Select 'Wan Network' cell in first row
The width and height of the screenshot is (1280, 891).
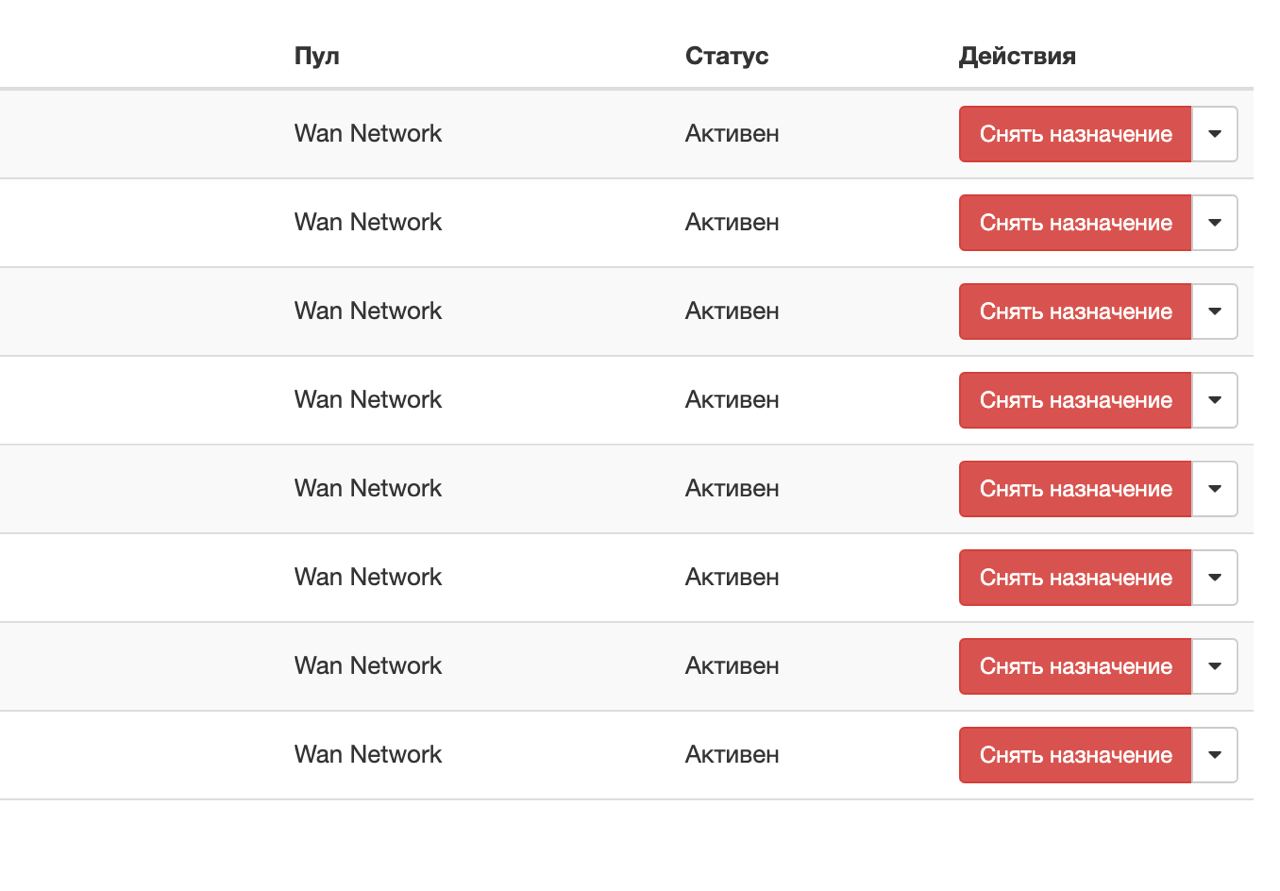pos(368,134)
